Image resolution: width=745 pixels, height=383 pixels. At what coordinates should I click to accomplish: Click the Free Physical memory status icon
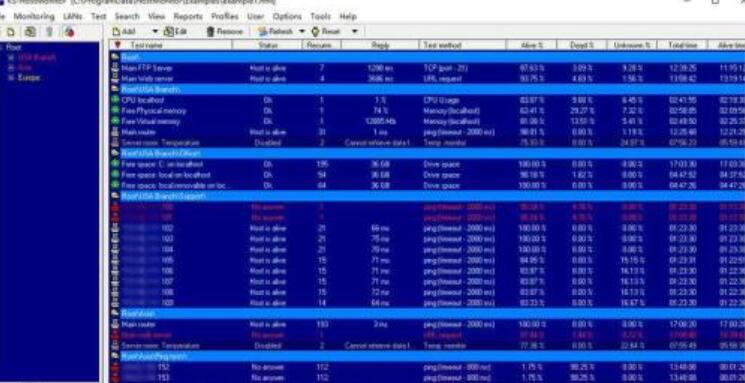(115, 111)
